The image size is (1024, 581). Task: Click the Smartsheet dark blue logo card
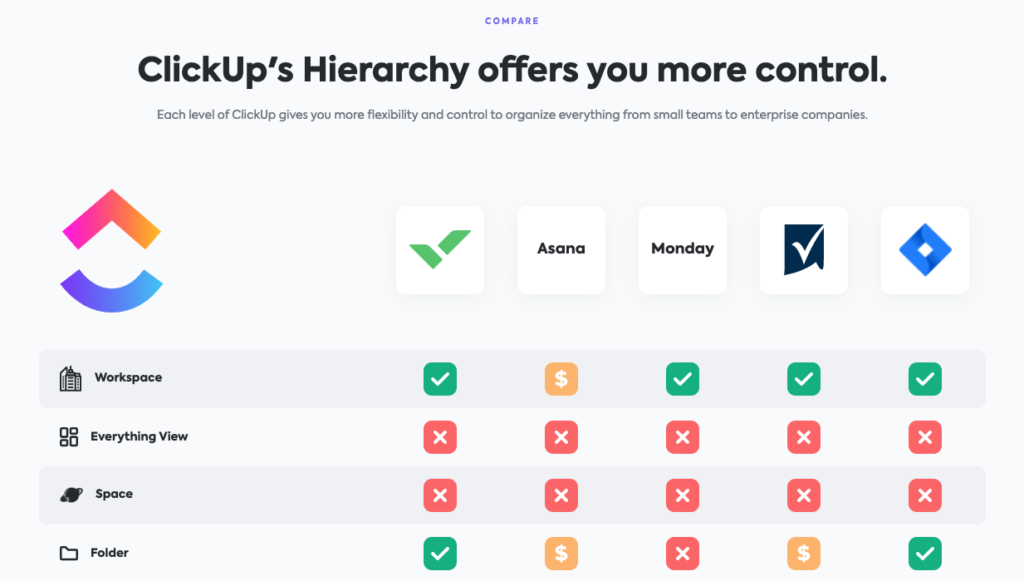click(x=804, y=250)
